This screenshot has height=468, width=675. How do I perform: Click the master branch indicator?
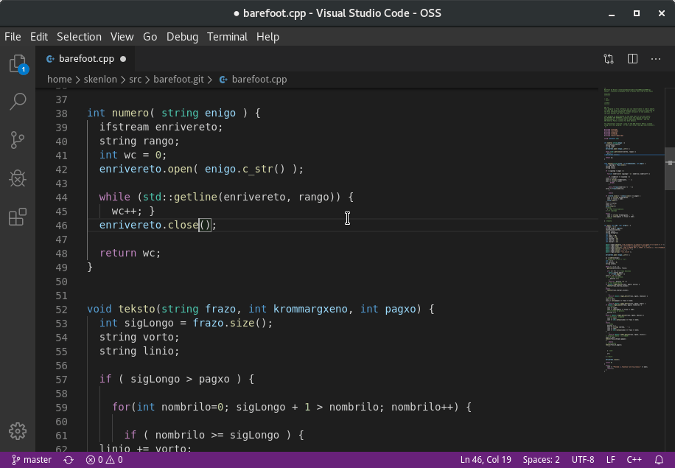coord(31,460)
